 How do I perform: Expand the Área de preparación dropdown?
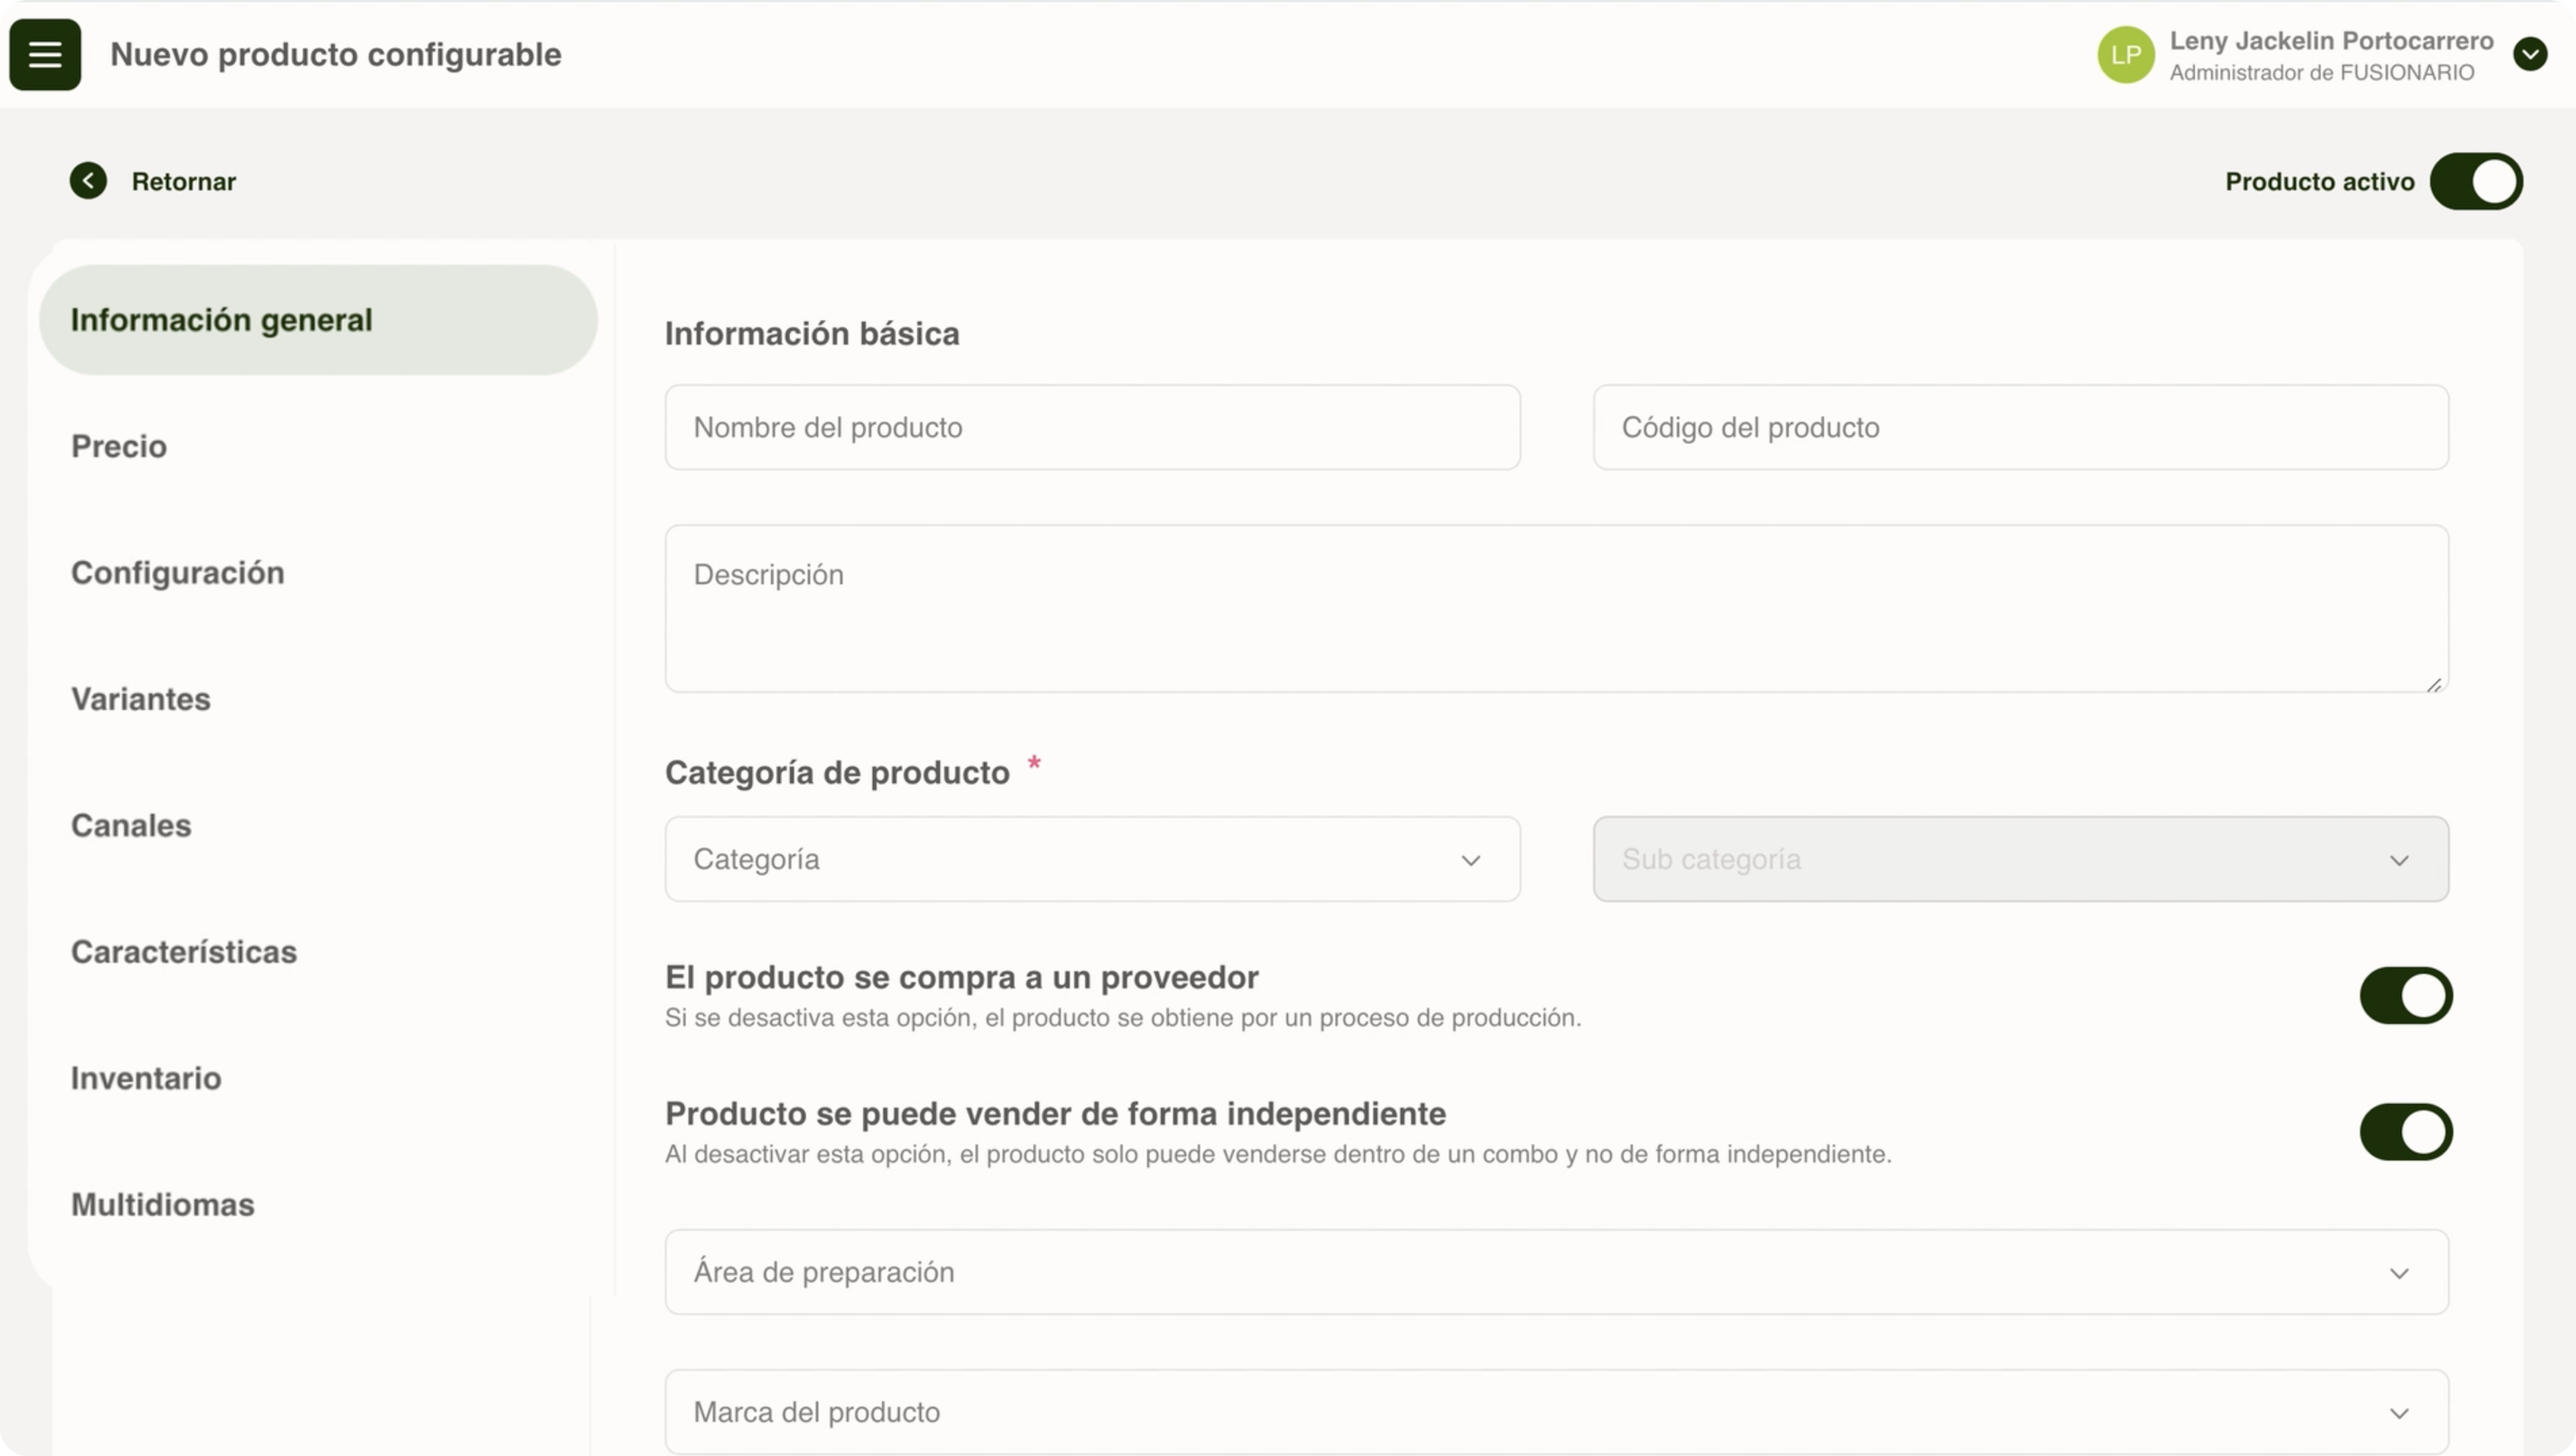[1556, 1272]
